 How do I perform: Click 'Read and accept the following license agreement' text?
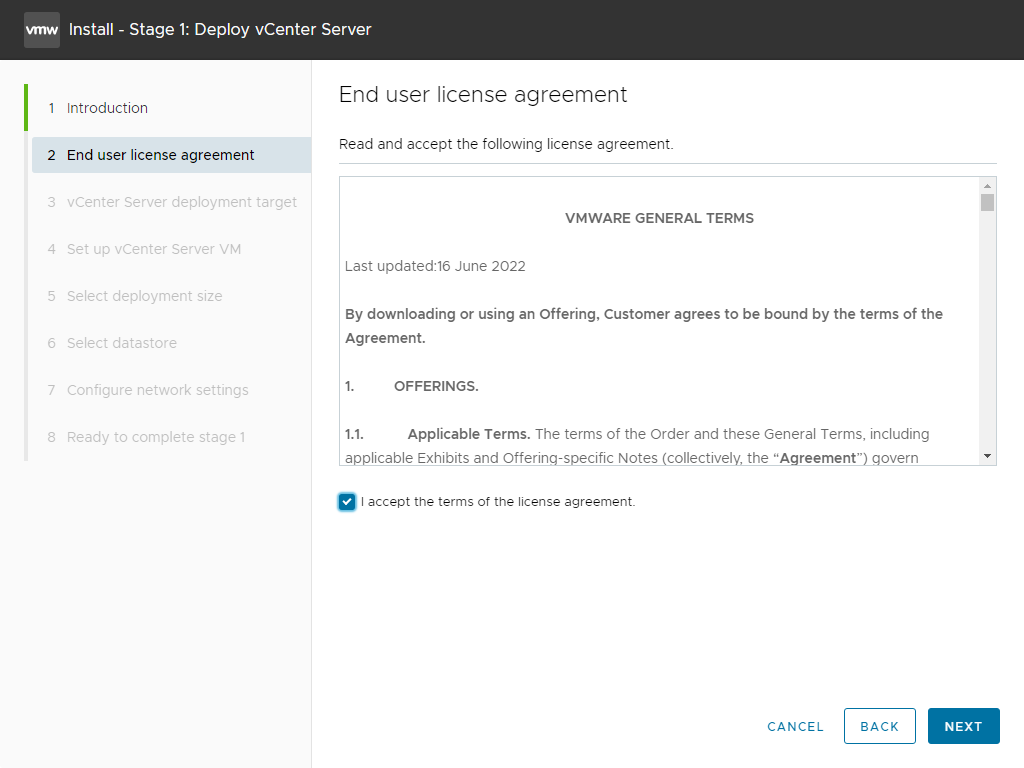click(505, 144)
